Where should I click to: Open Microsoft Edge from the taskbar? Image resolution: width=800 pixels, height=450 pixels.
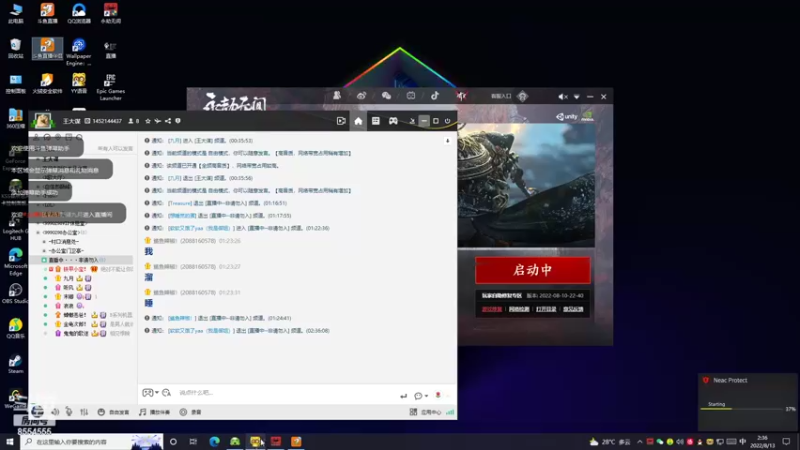click(214, 441)
